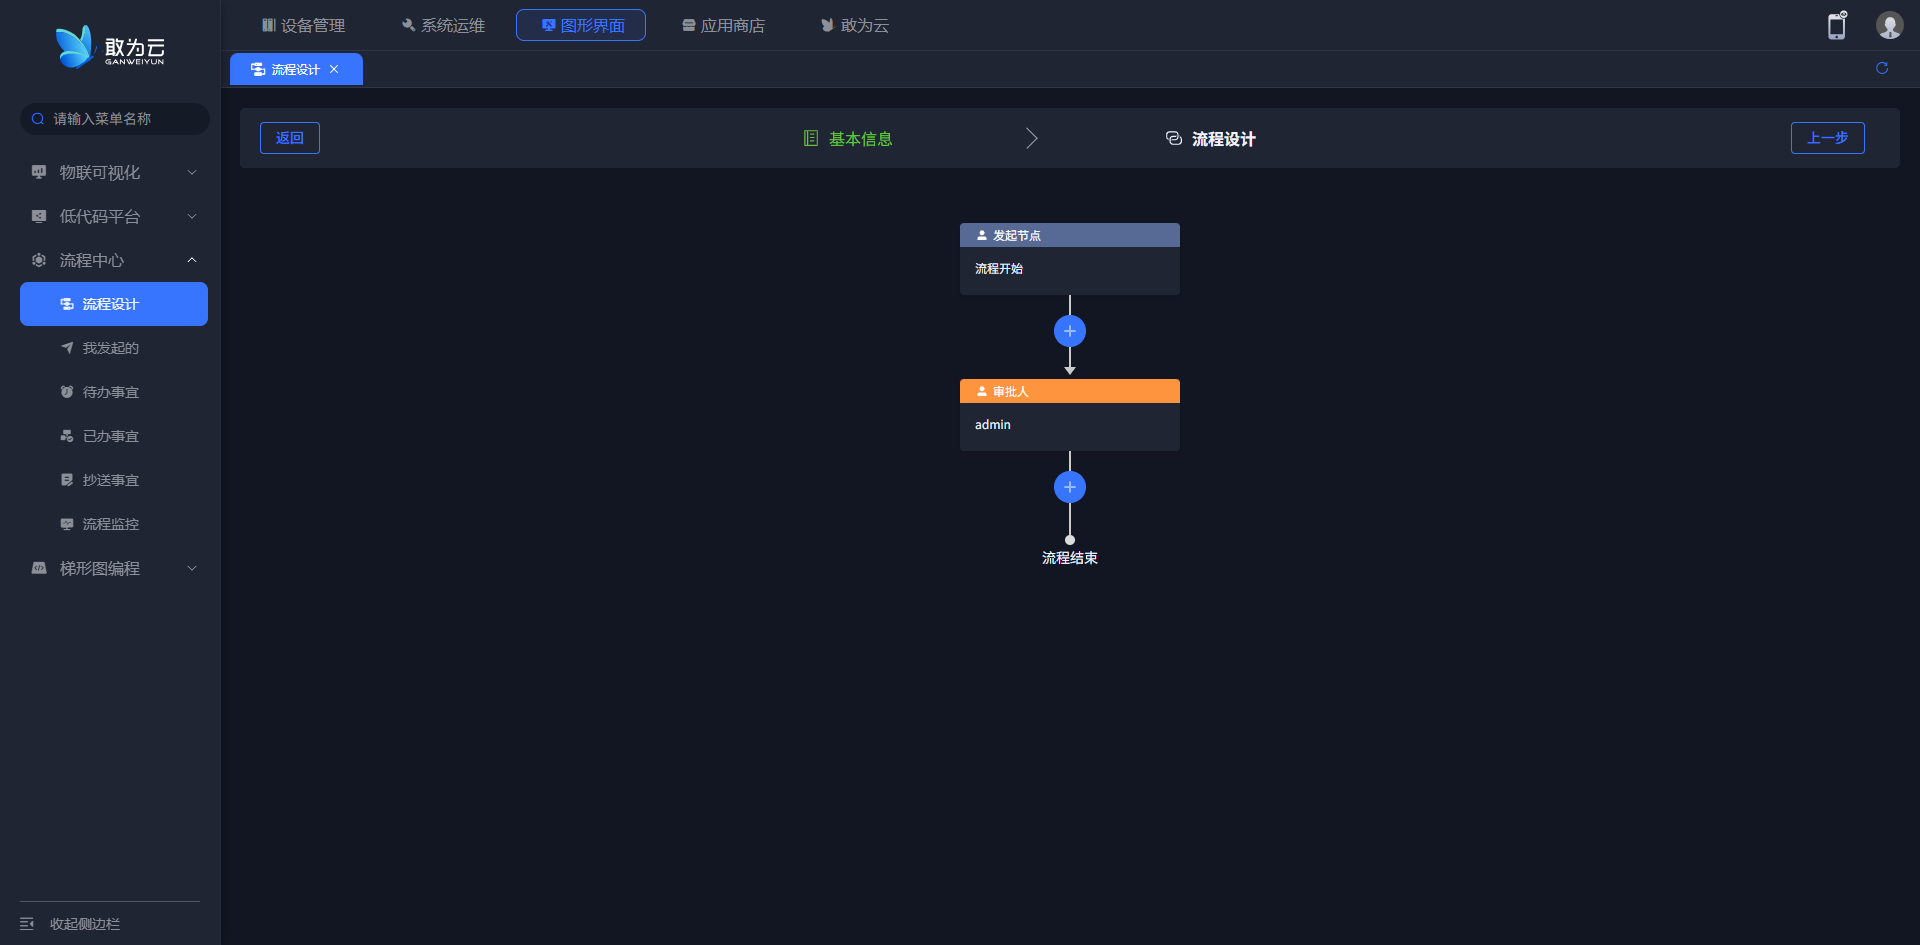
Task: Click the person icon on 审批人 header
Action: coord(982,391)
